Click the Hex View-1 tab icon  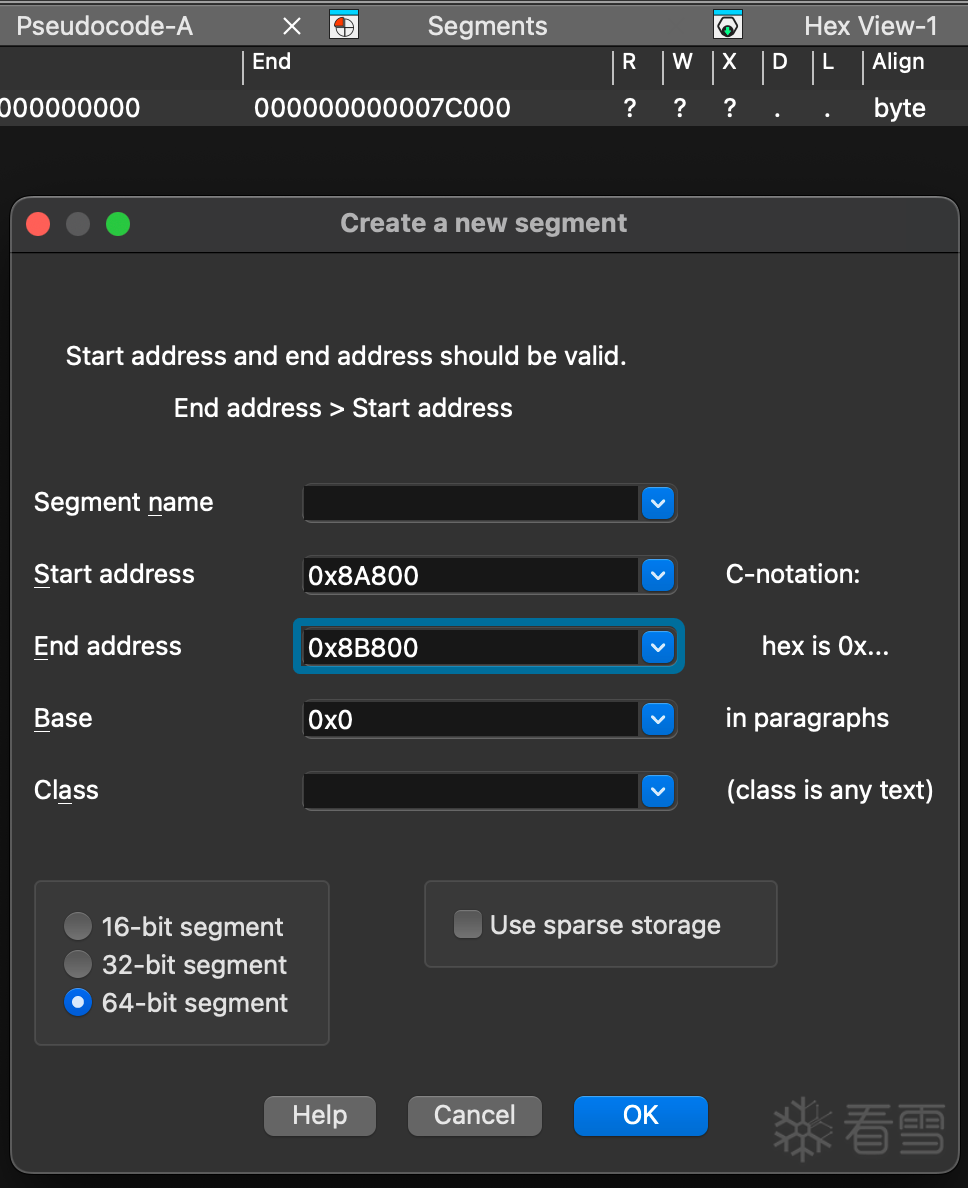[x=727, y=26]
